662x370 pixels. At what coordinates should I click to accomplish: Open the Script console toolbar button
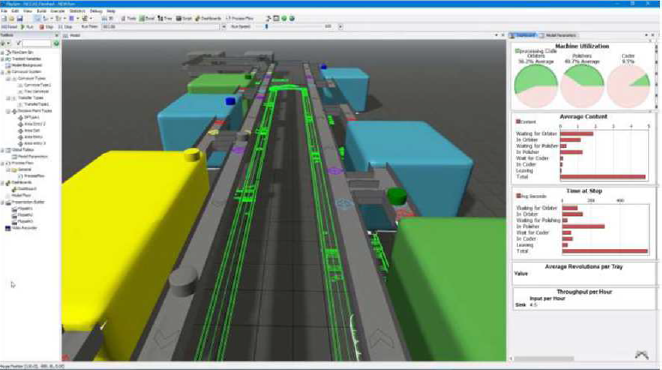coord(184,19)
